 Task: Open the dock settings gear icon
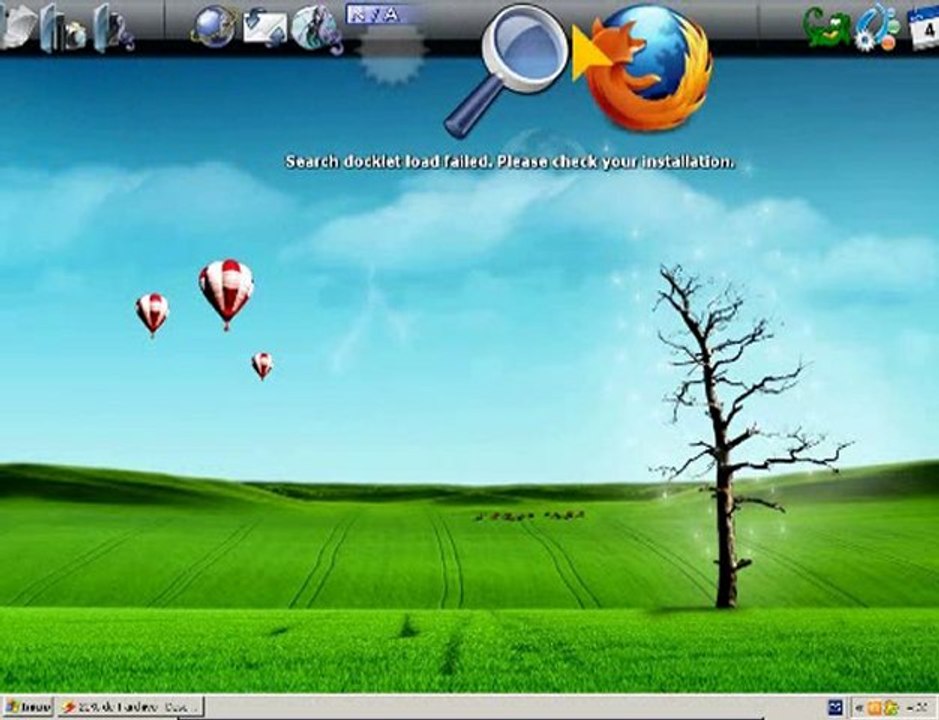pyautogui.click(x=877, y=29)
